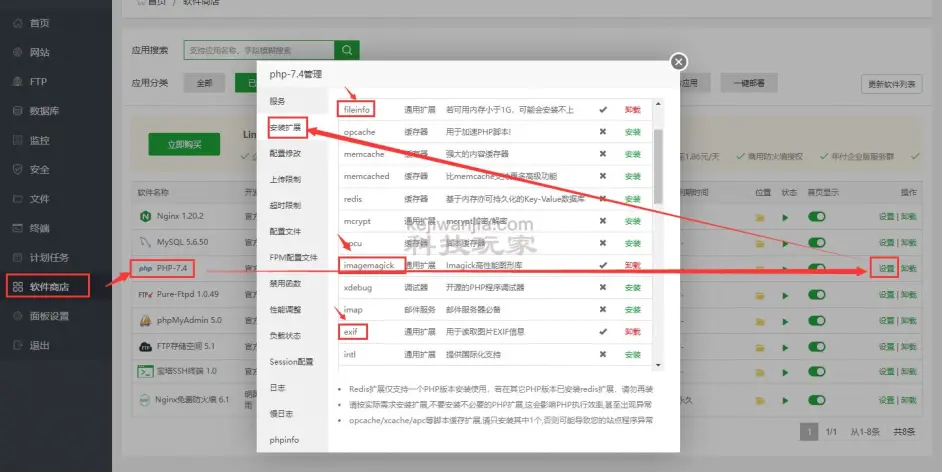942x472 pixels.
Task: Click the extension list scroll up arrow
Action: point(658,103)
